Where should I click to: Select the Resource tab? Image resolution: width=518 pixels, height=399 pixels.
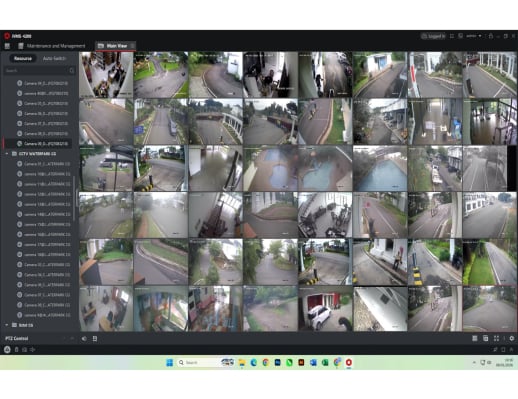(x=23, y=58)
